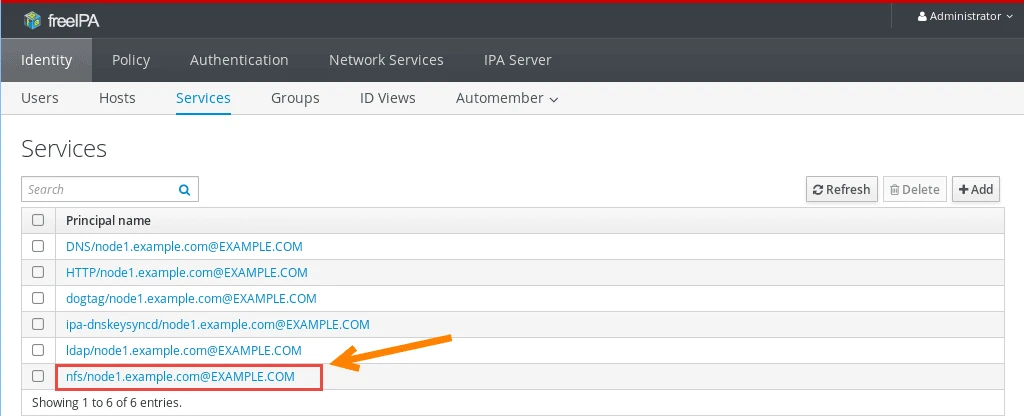Expand the Automember dropdown
This screenshot has height=416, width=1024.
[x=507, y=98]
